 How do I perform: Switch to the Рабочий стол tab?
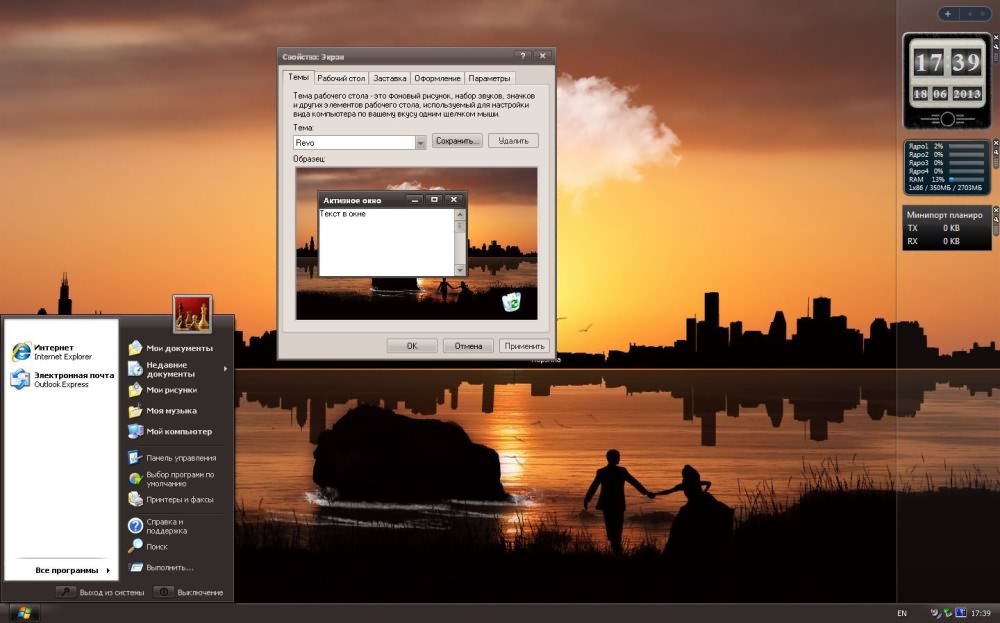tap(341, 78)
